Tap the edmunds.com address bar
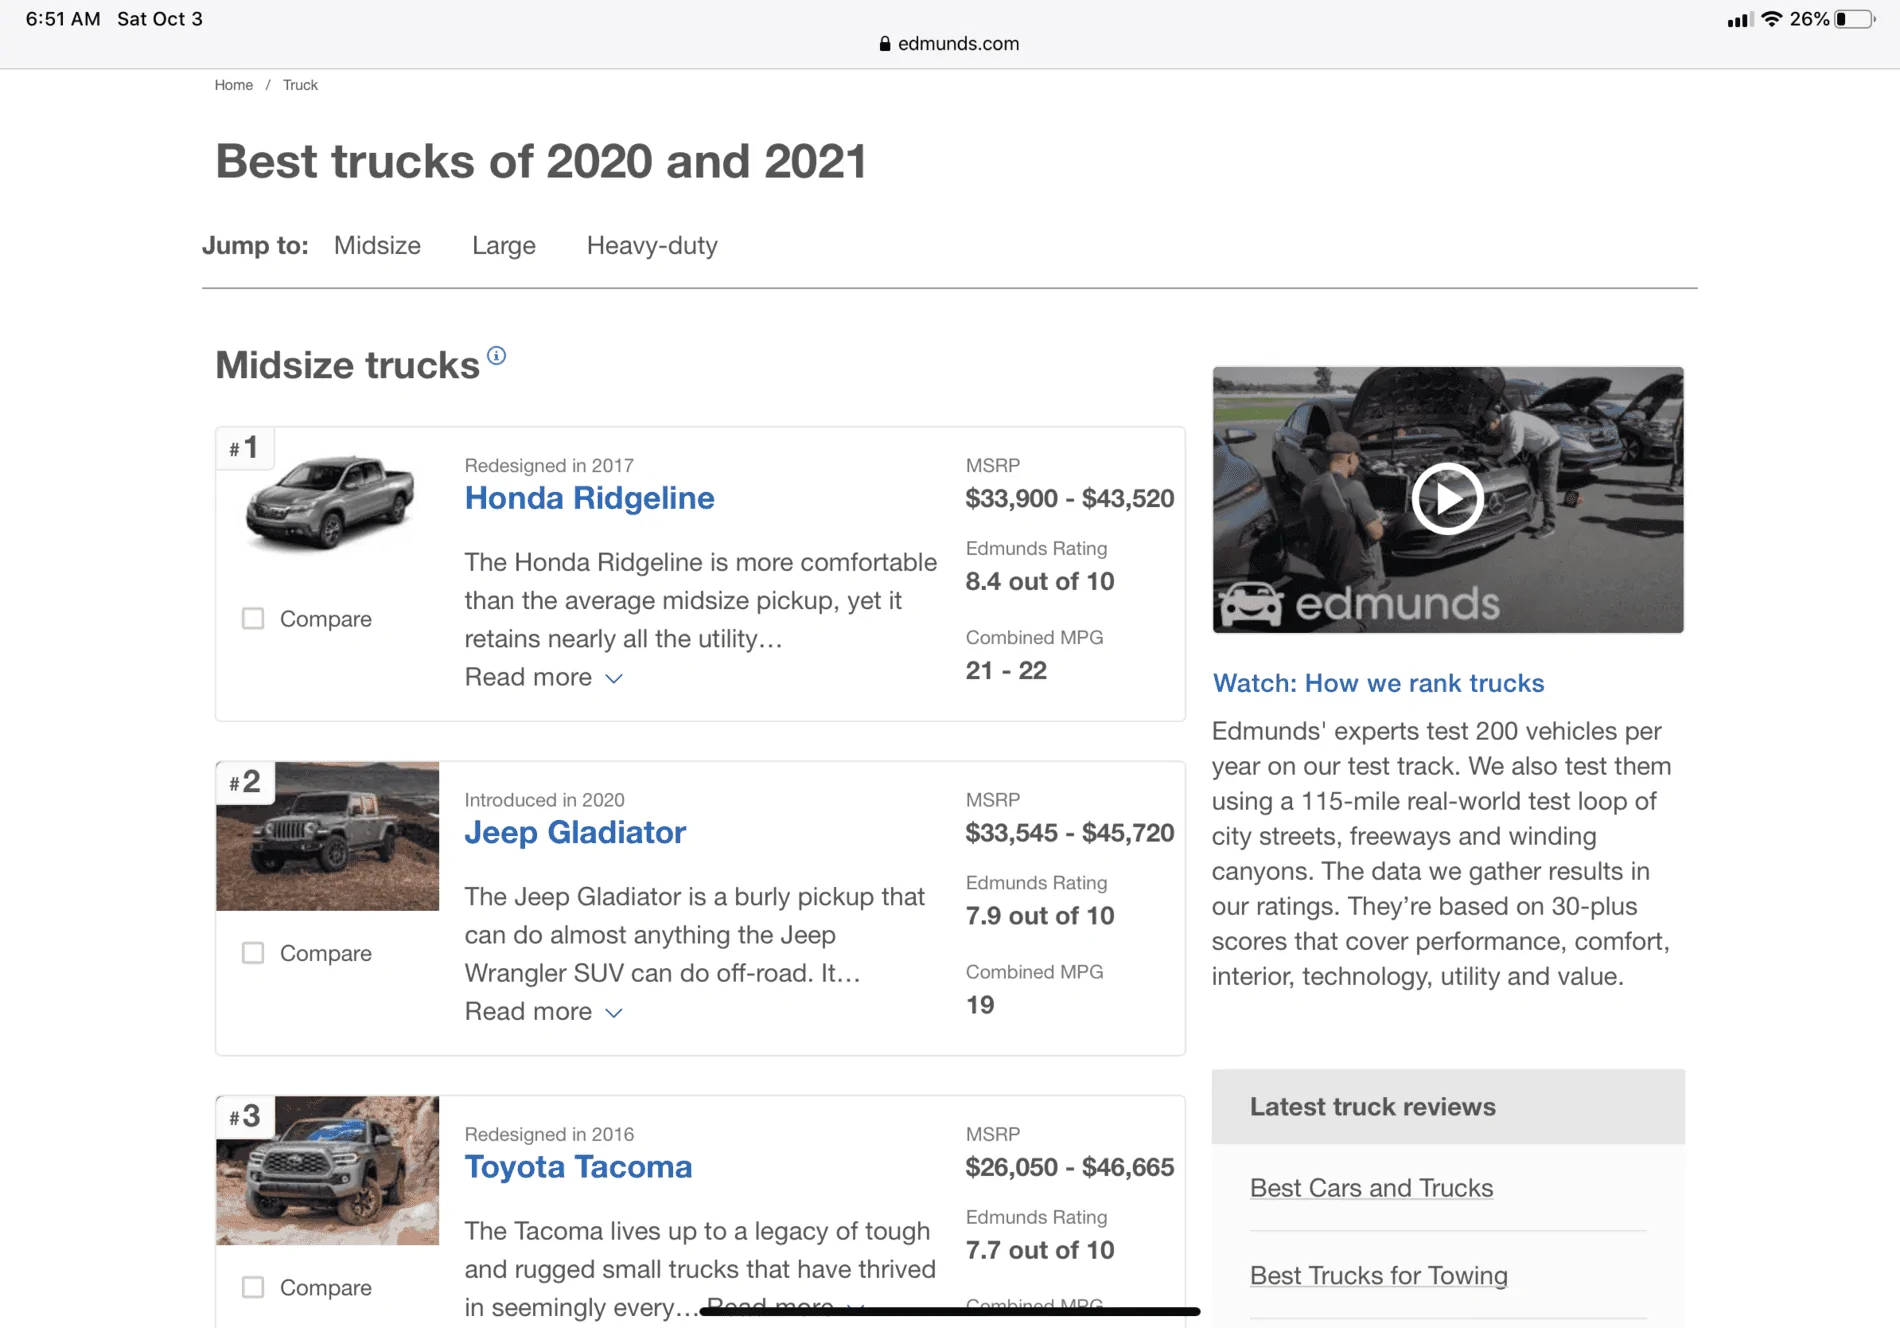 tap(949, 43)
